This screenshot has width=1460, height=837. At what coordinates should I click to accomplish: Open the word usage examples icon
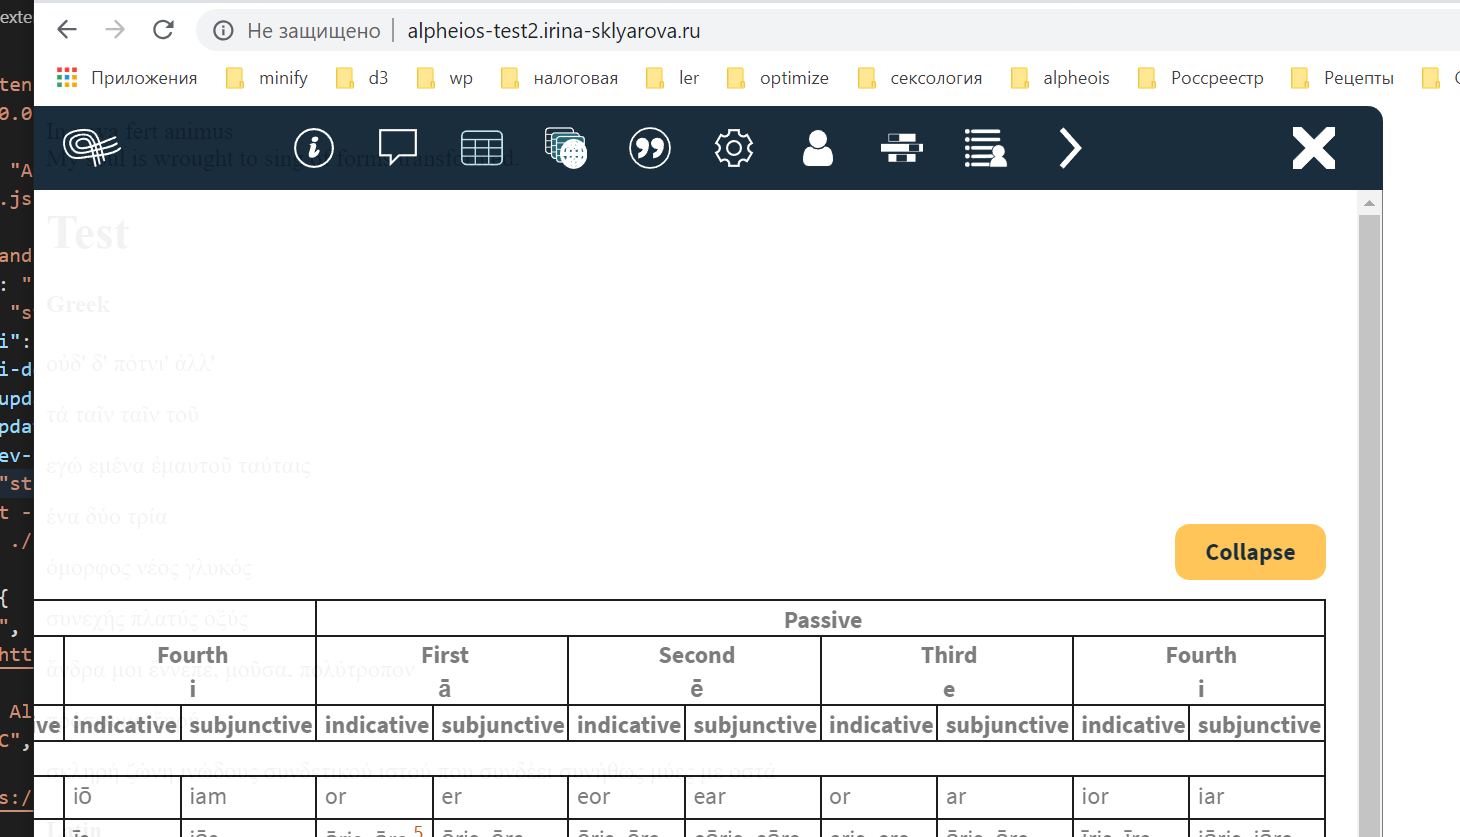(x=901, y=147)
